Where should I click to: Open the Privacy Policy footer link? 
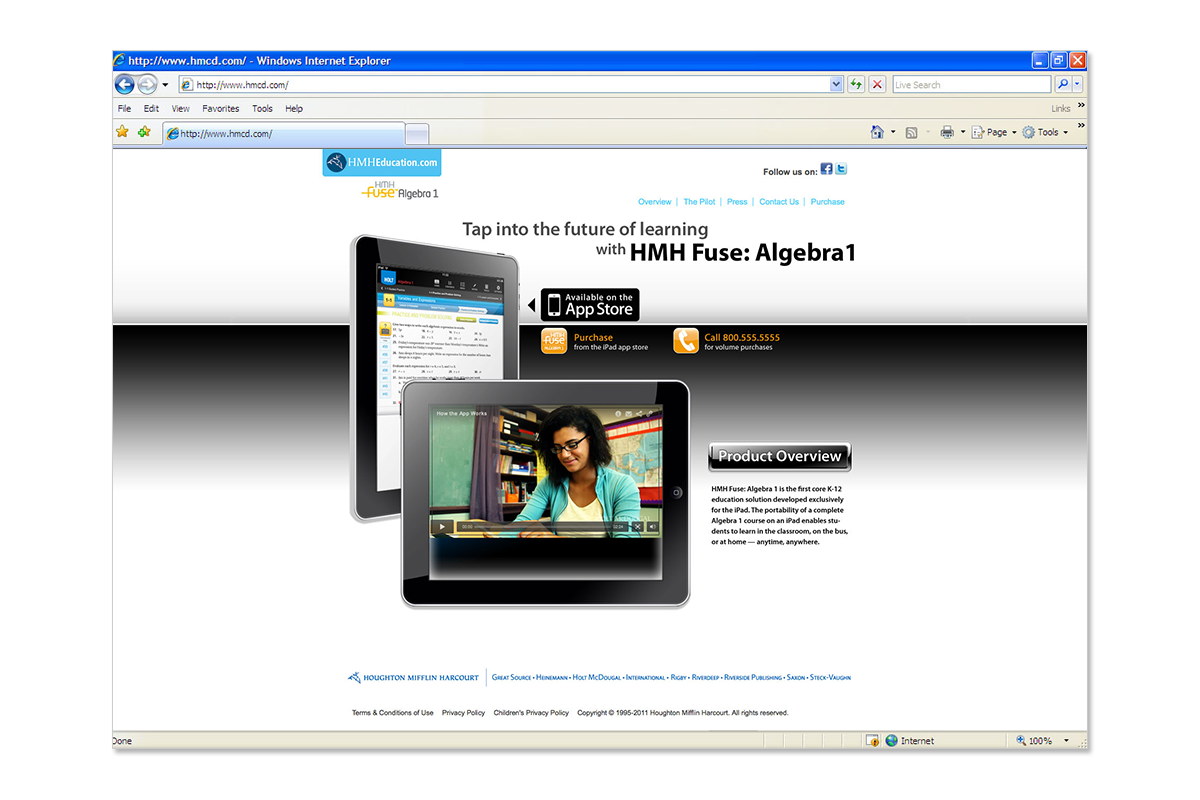463,713
